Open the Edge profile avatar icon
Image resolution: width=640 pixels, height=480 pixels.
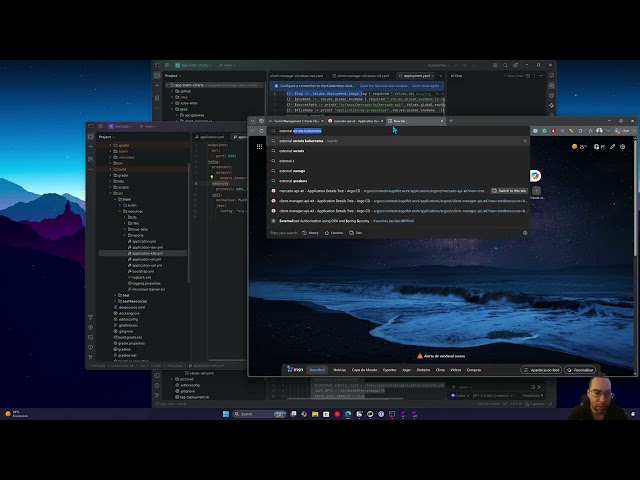pyautogui.click(x=599, y=131)
